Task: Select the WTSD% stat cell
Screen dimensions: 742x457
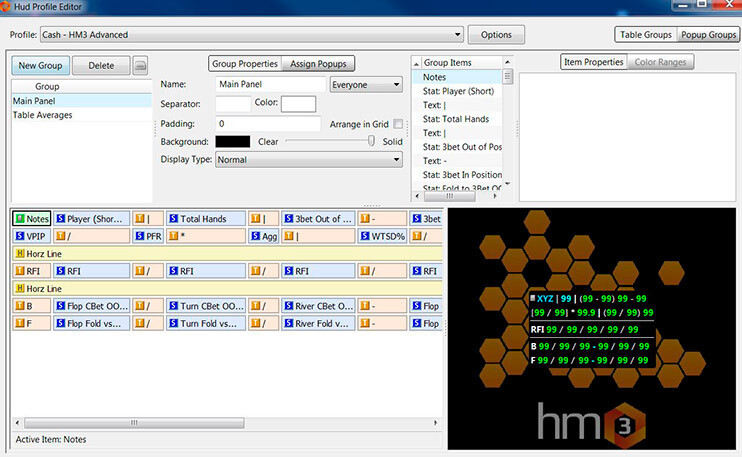Action: click(x=382, y=236)
